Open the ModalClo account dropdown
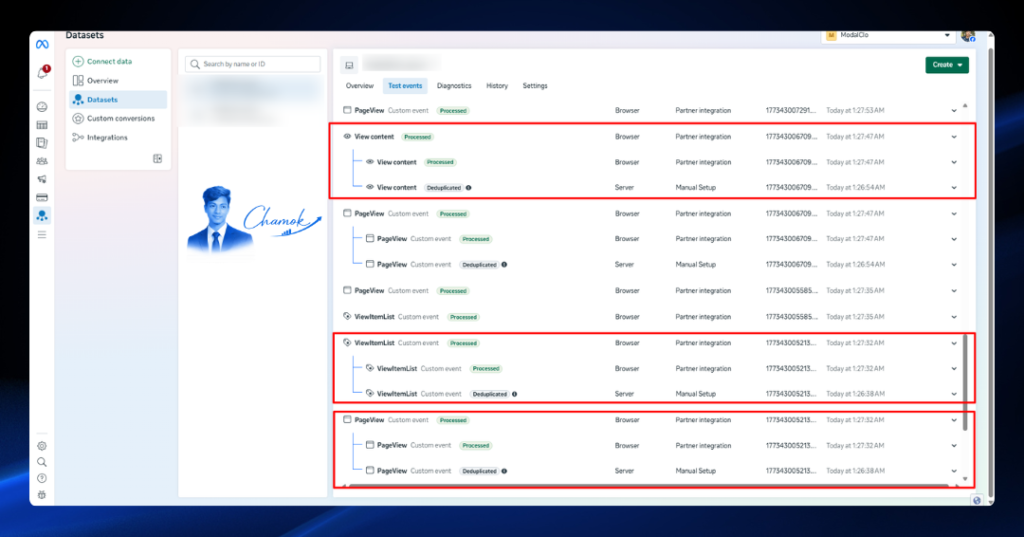Screen dimensions: 1024x537 (x=888, y=35)
